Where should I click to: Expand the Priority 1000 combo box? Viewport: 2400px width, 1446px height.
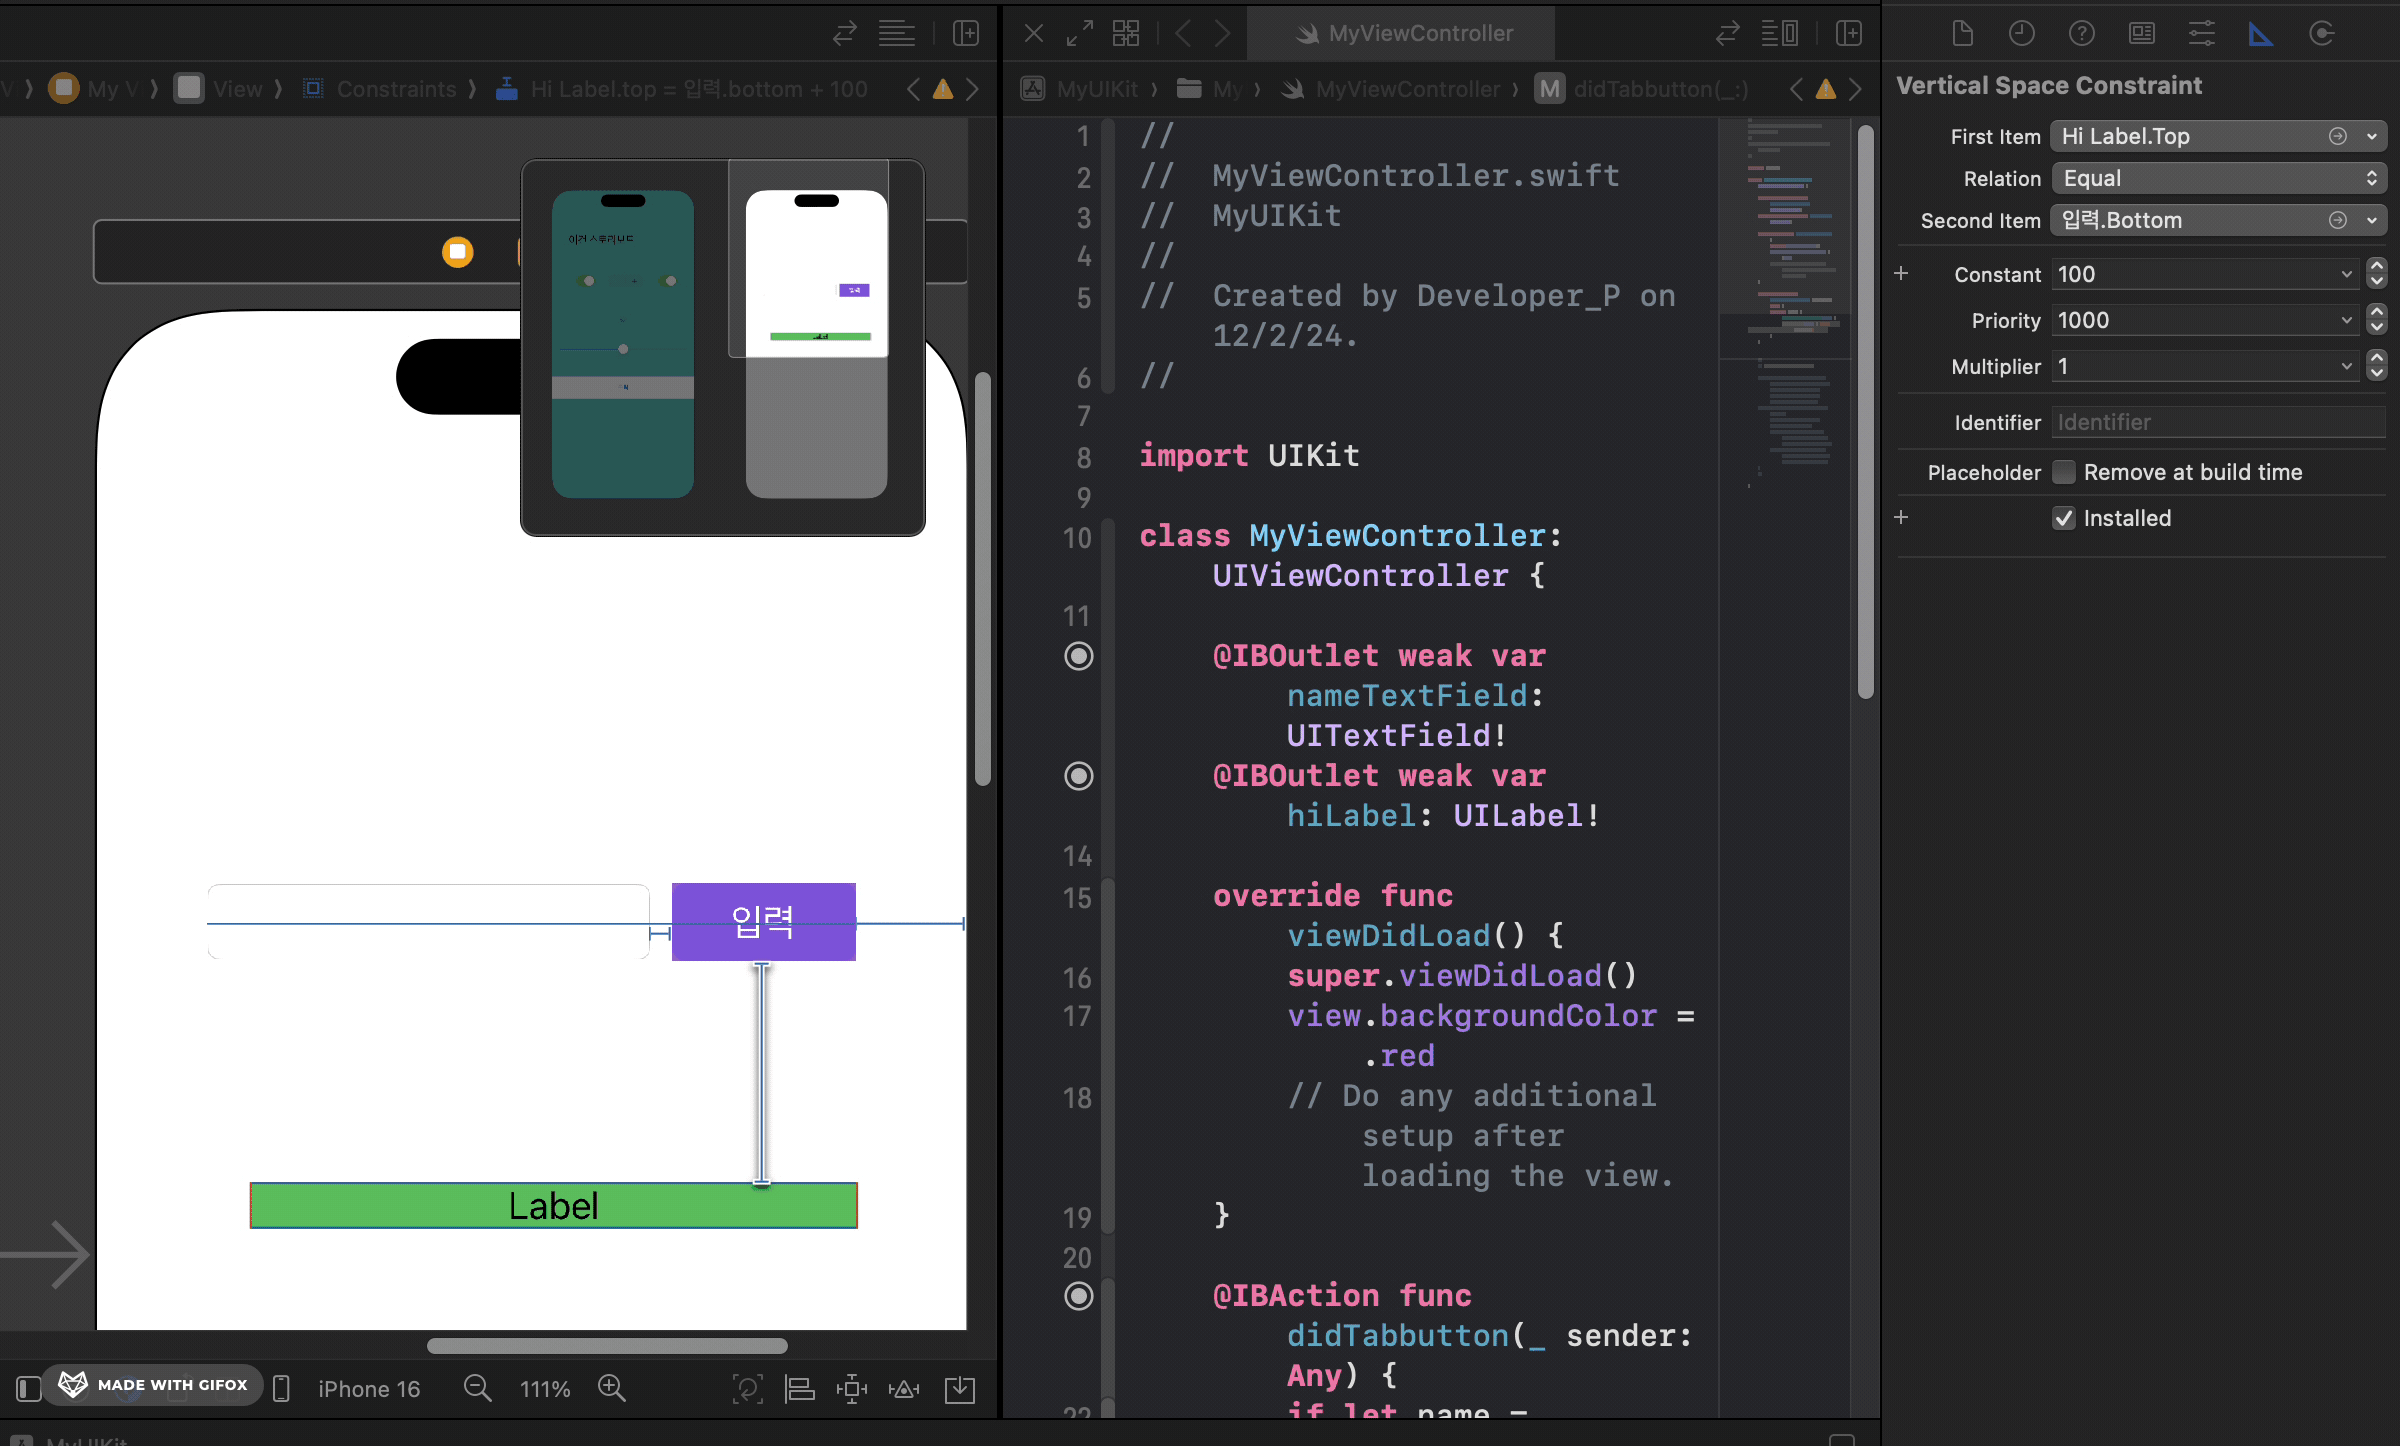[x=2346, y=320]
